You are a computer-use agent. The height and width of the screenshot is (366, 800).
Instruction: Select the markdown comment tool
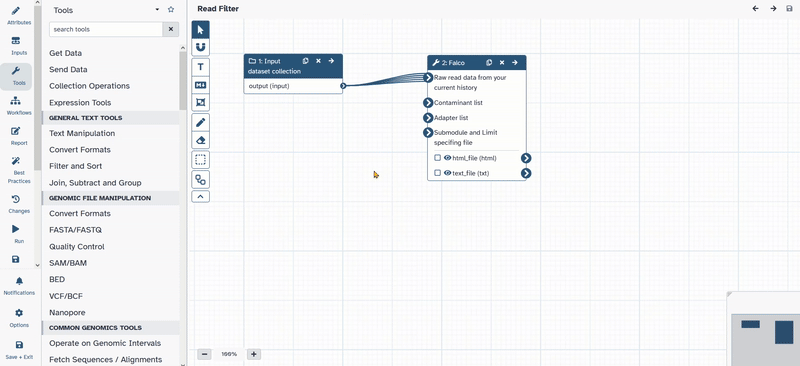point(201,85)
